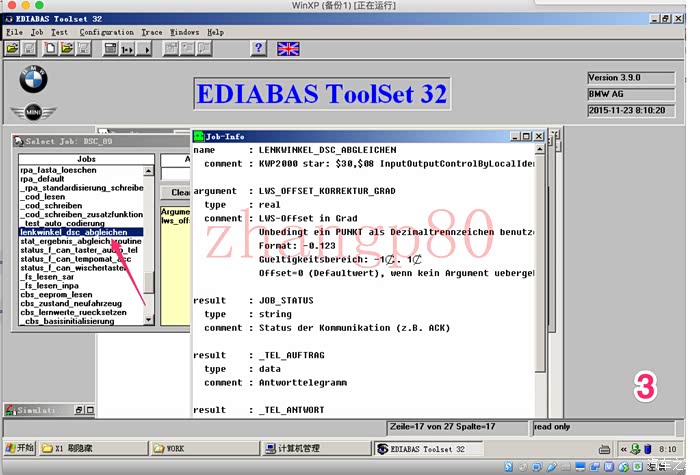Viewport: 700px width, 475px height.
Task: Click the green Job-Info window title icon
Action: click(x=199, y=136)
